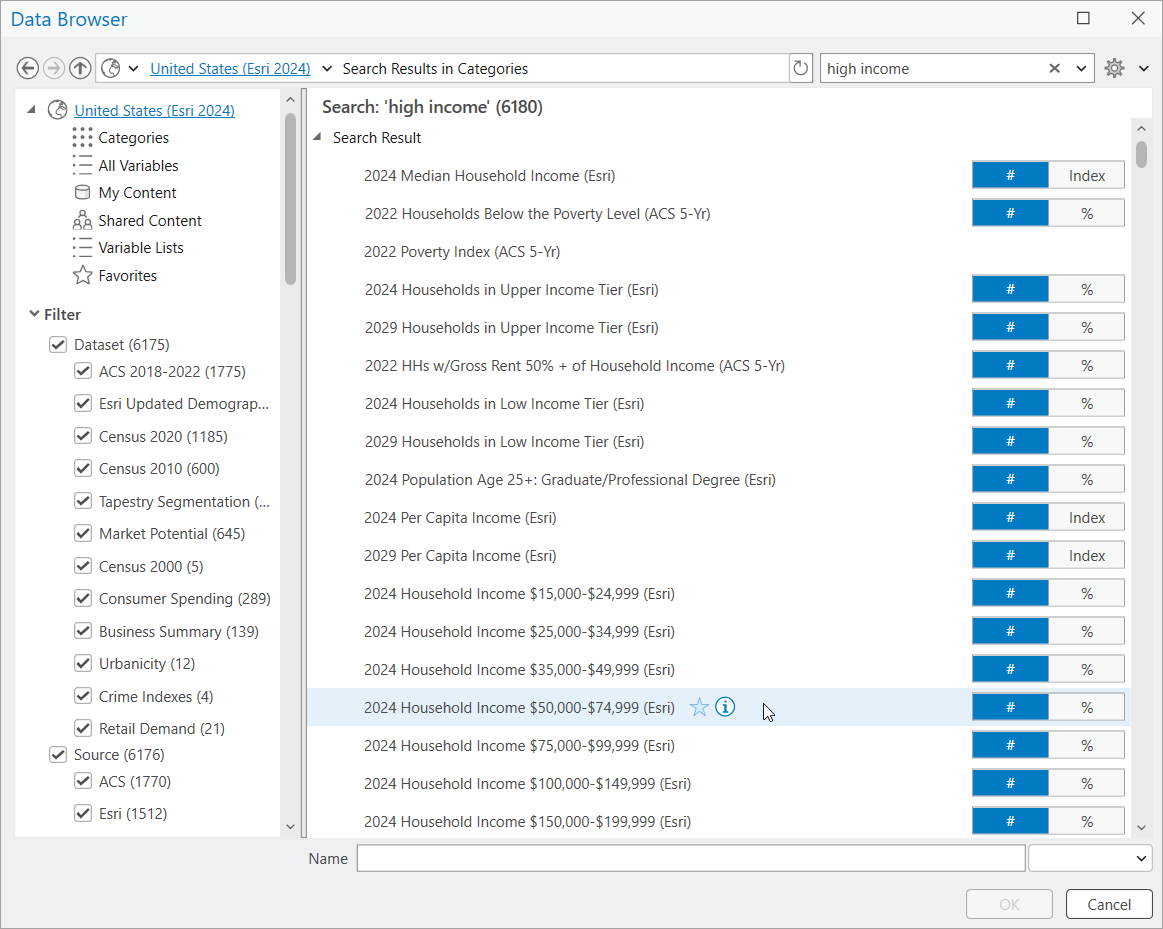Uncheck the ACS 2018-2022 dataset filter
The width and height of the screenshot is (1163, 929).
82,371
